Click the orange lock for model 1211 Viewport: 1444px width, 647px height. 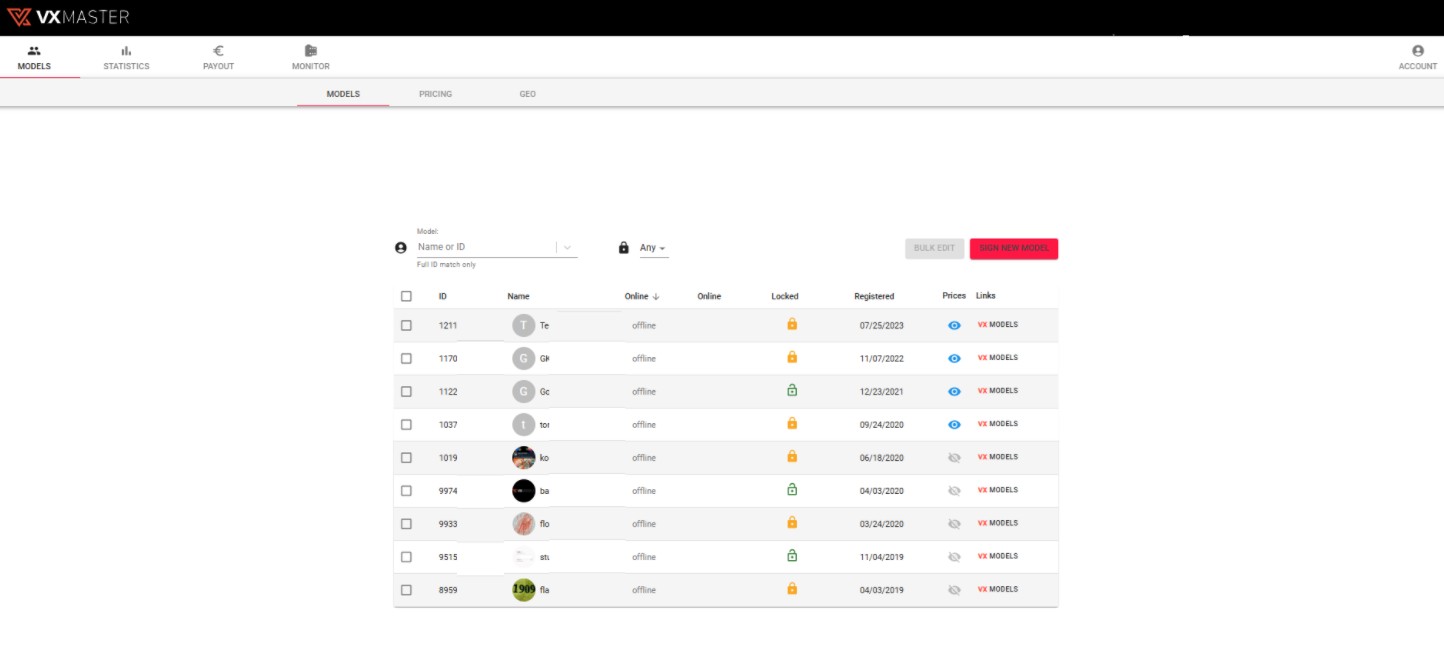792,324
